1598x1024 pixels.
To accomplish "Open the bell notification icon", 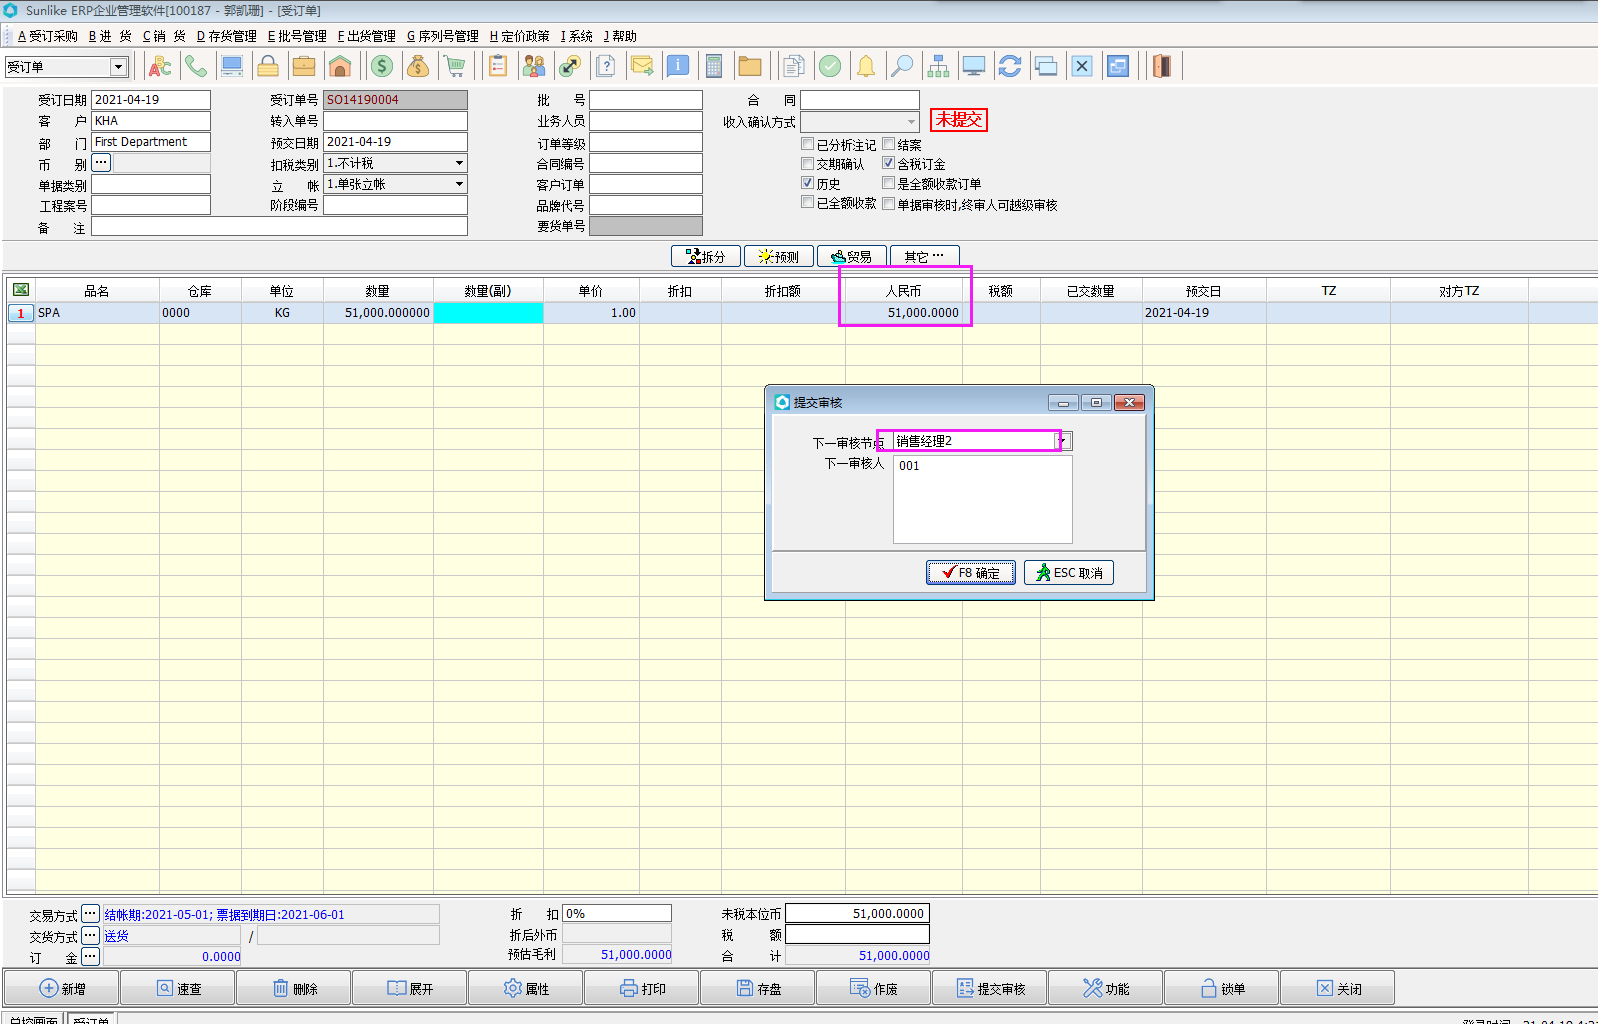I will pyautogui.click(x=866, y=67).
